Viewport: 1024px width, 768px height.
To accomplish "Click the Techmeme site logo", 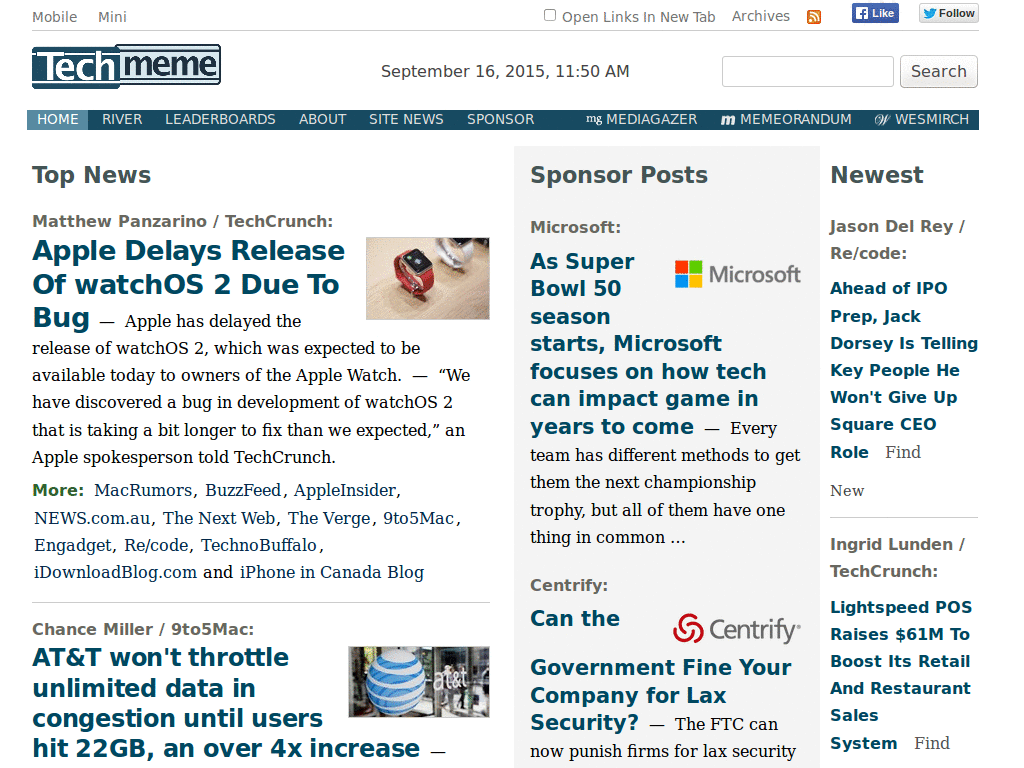I will click(126, 65).
